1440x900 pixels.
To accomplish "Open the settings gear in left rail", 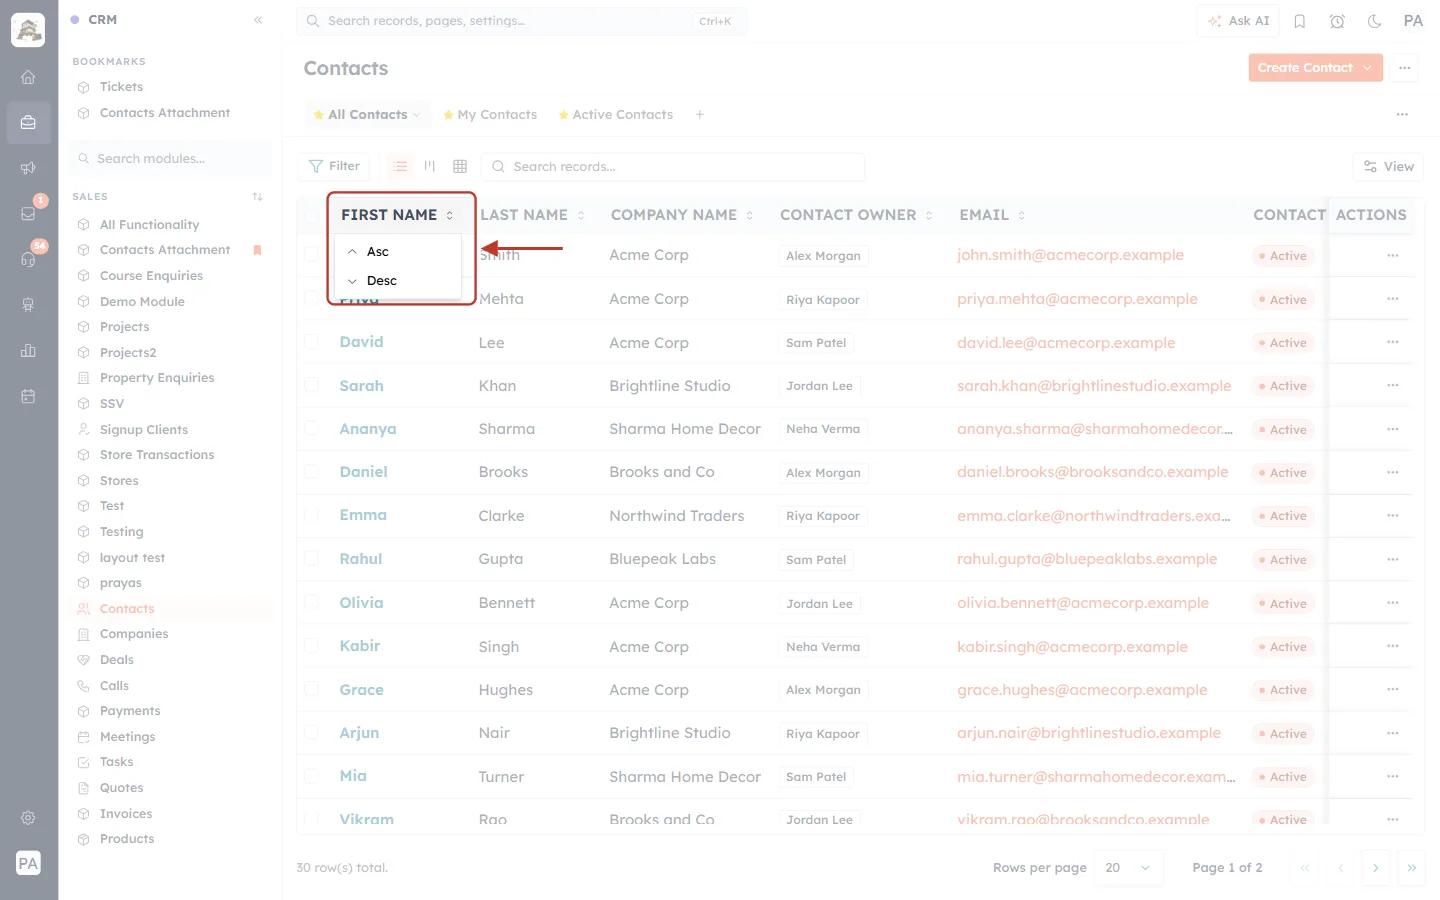I will 28,818.
